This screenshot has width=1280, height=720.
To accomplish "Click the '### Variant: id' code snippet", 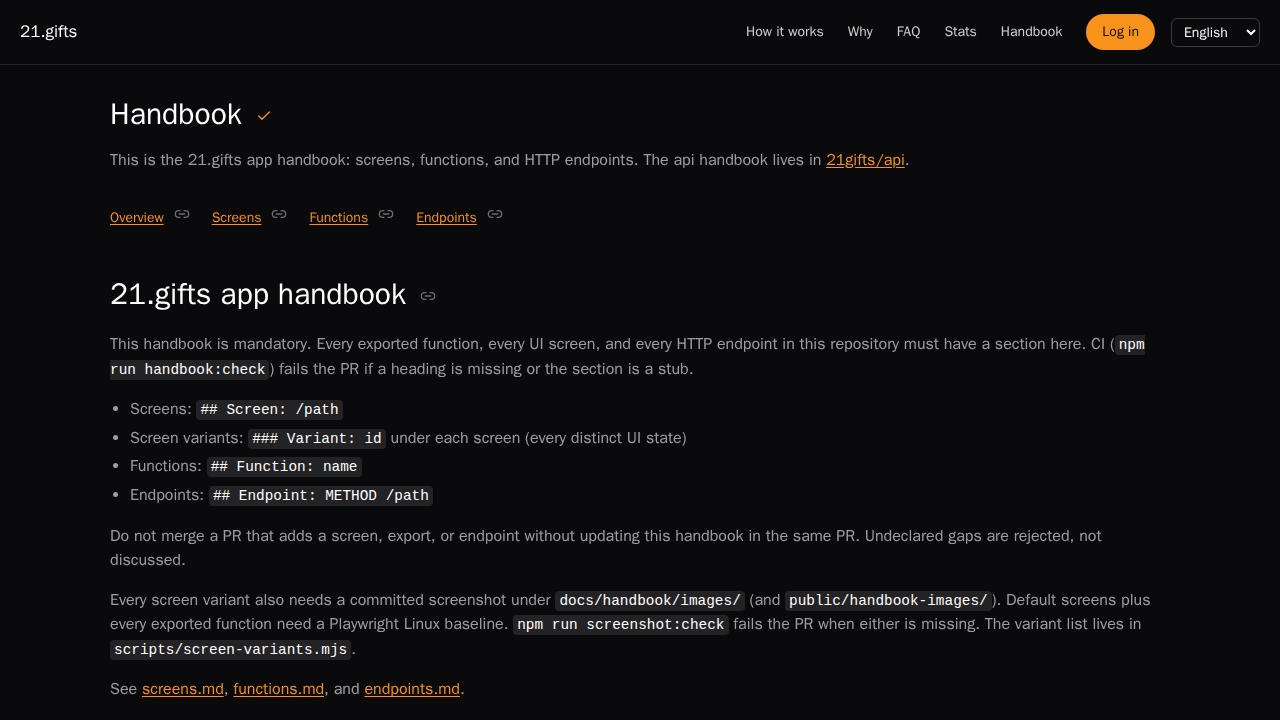I will 317,439.
